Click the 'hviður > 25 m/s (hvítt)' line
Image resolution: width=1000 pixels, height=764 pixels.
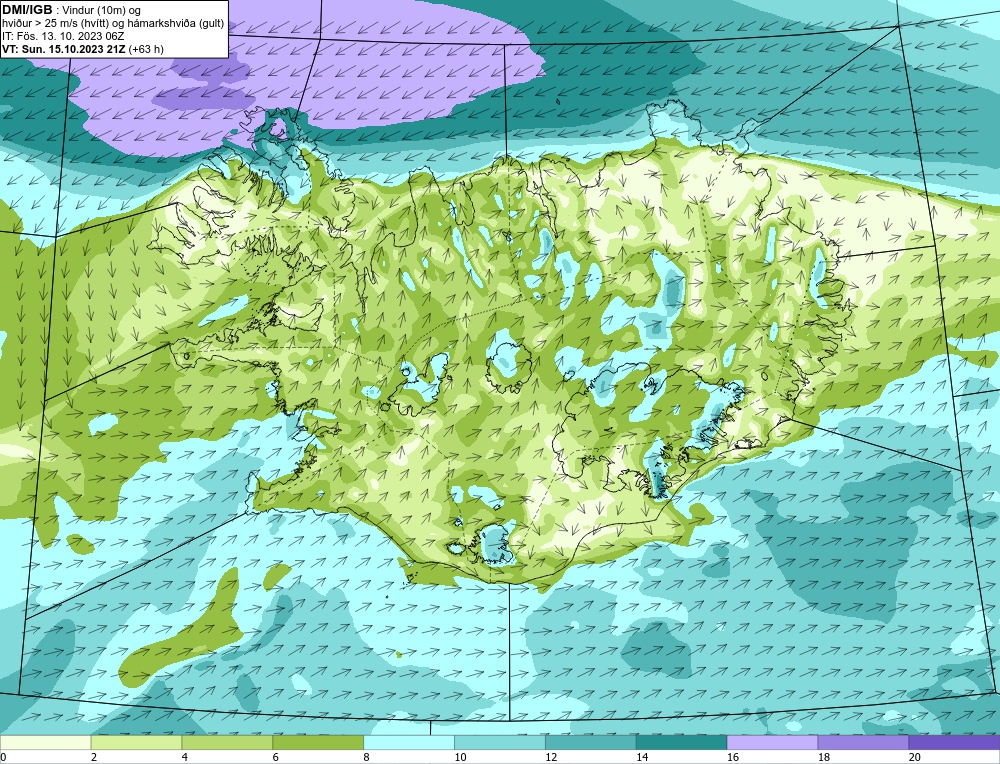coord(54,24)
